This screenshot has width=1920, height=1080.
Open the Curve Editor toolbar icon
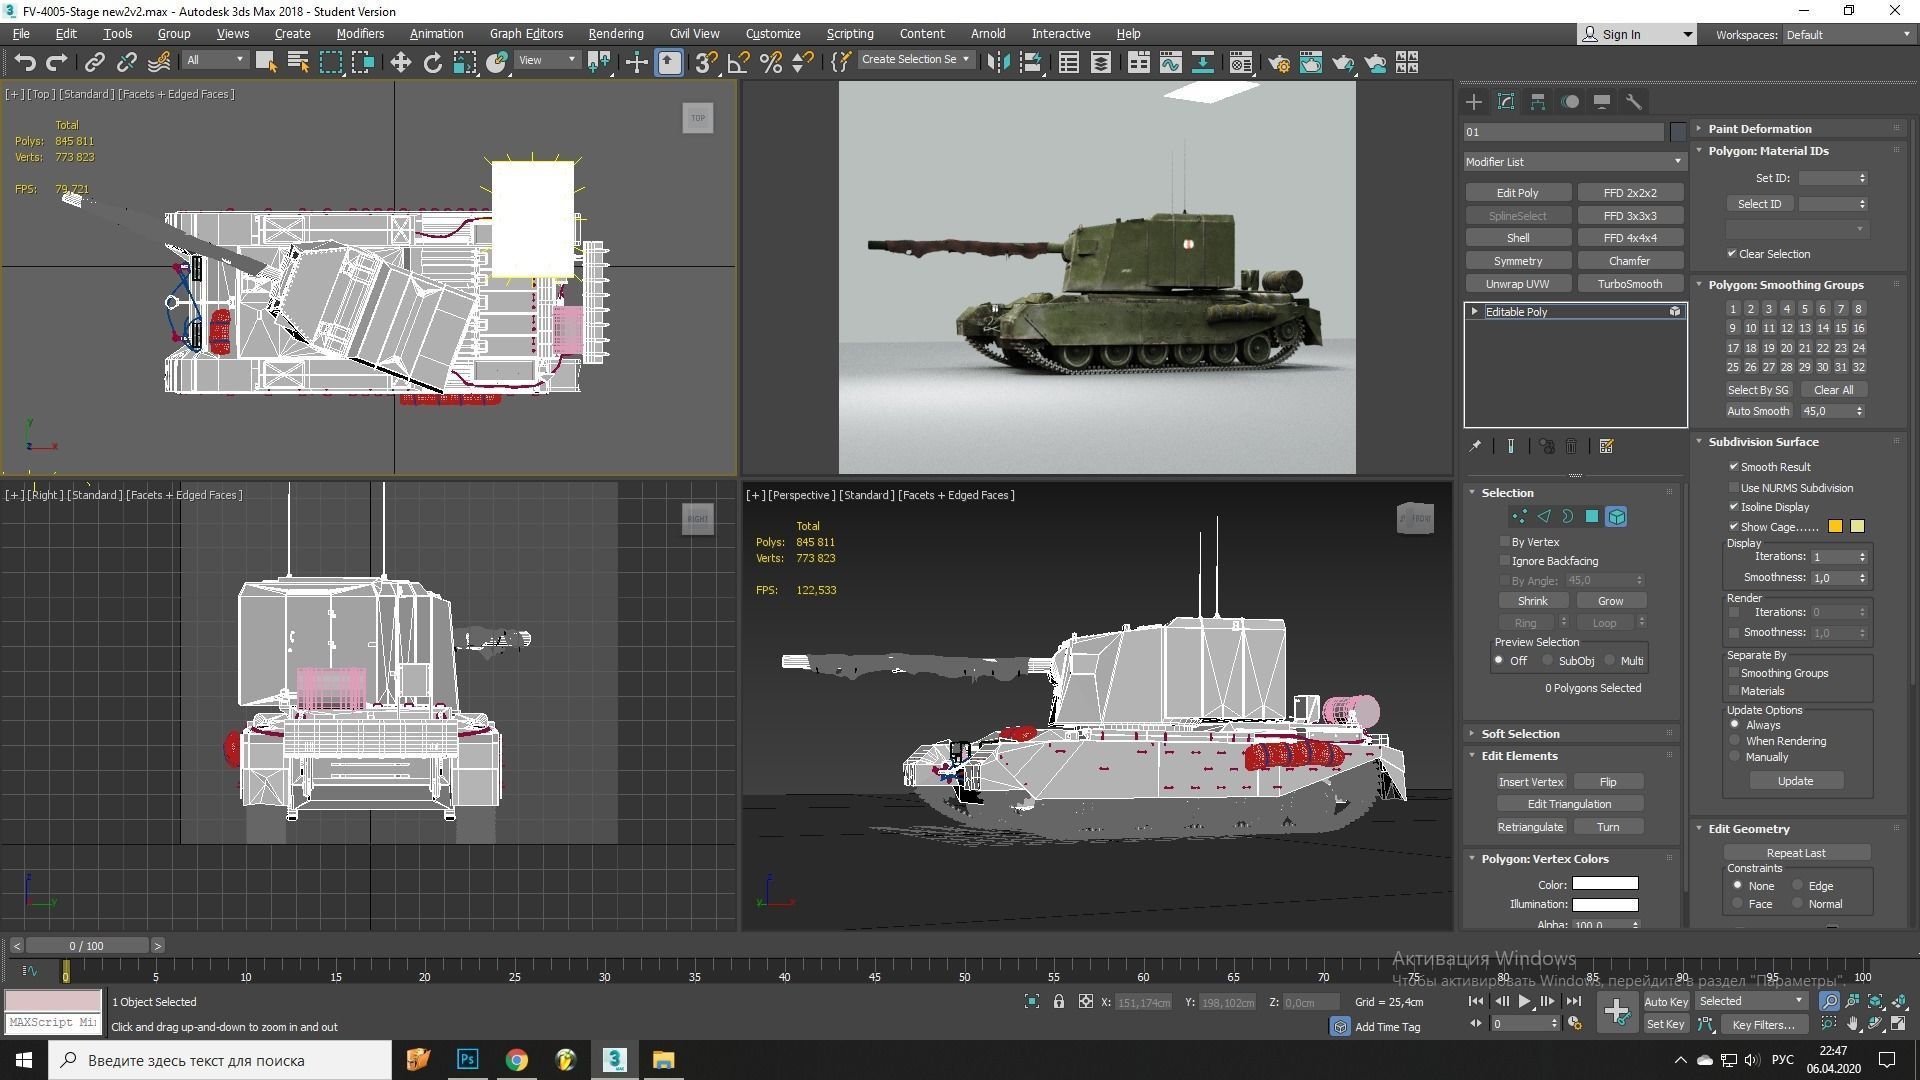click(x=1170, y=63)
